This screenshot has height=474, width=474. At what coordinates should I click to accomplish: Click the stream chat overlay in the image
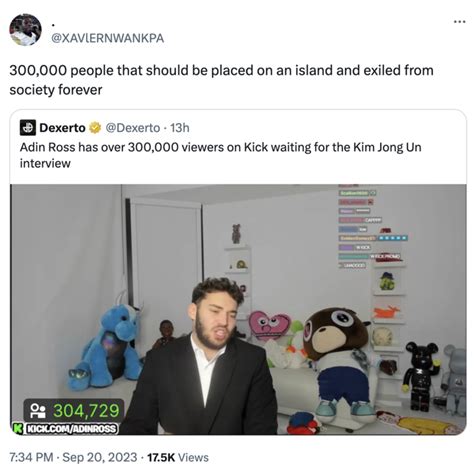(x=372, y=227)
